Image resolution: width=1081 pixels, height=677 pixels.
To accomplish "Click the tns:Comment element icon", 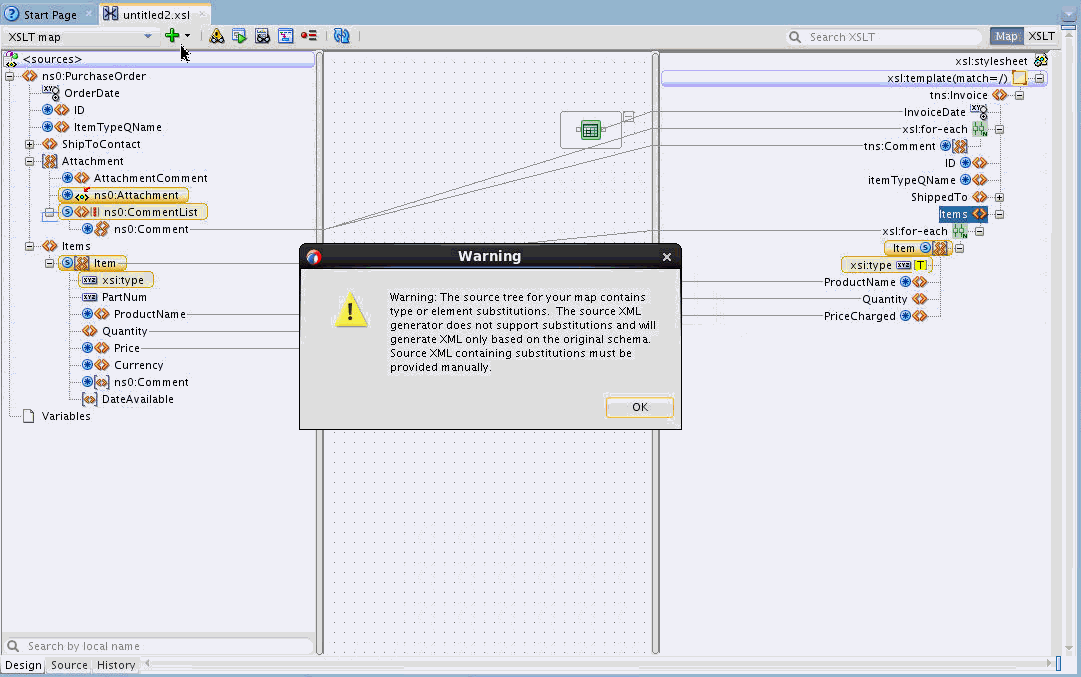I will click(960, 146).
